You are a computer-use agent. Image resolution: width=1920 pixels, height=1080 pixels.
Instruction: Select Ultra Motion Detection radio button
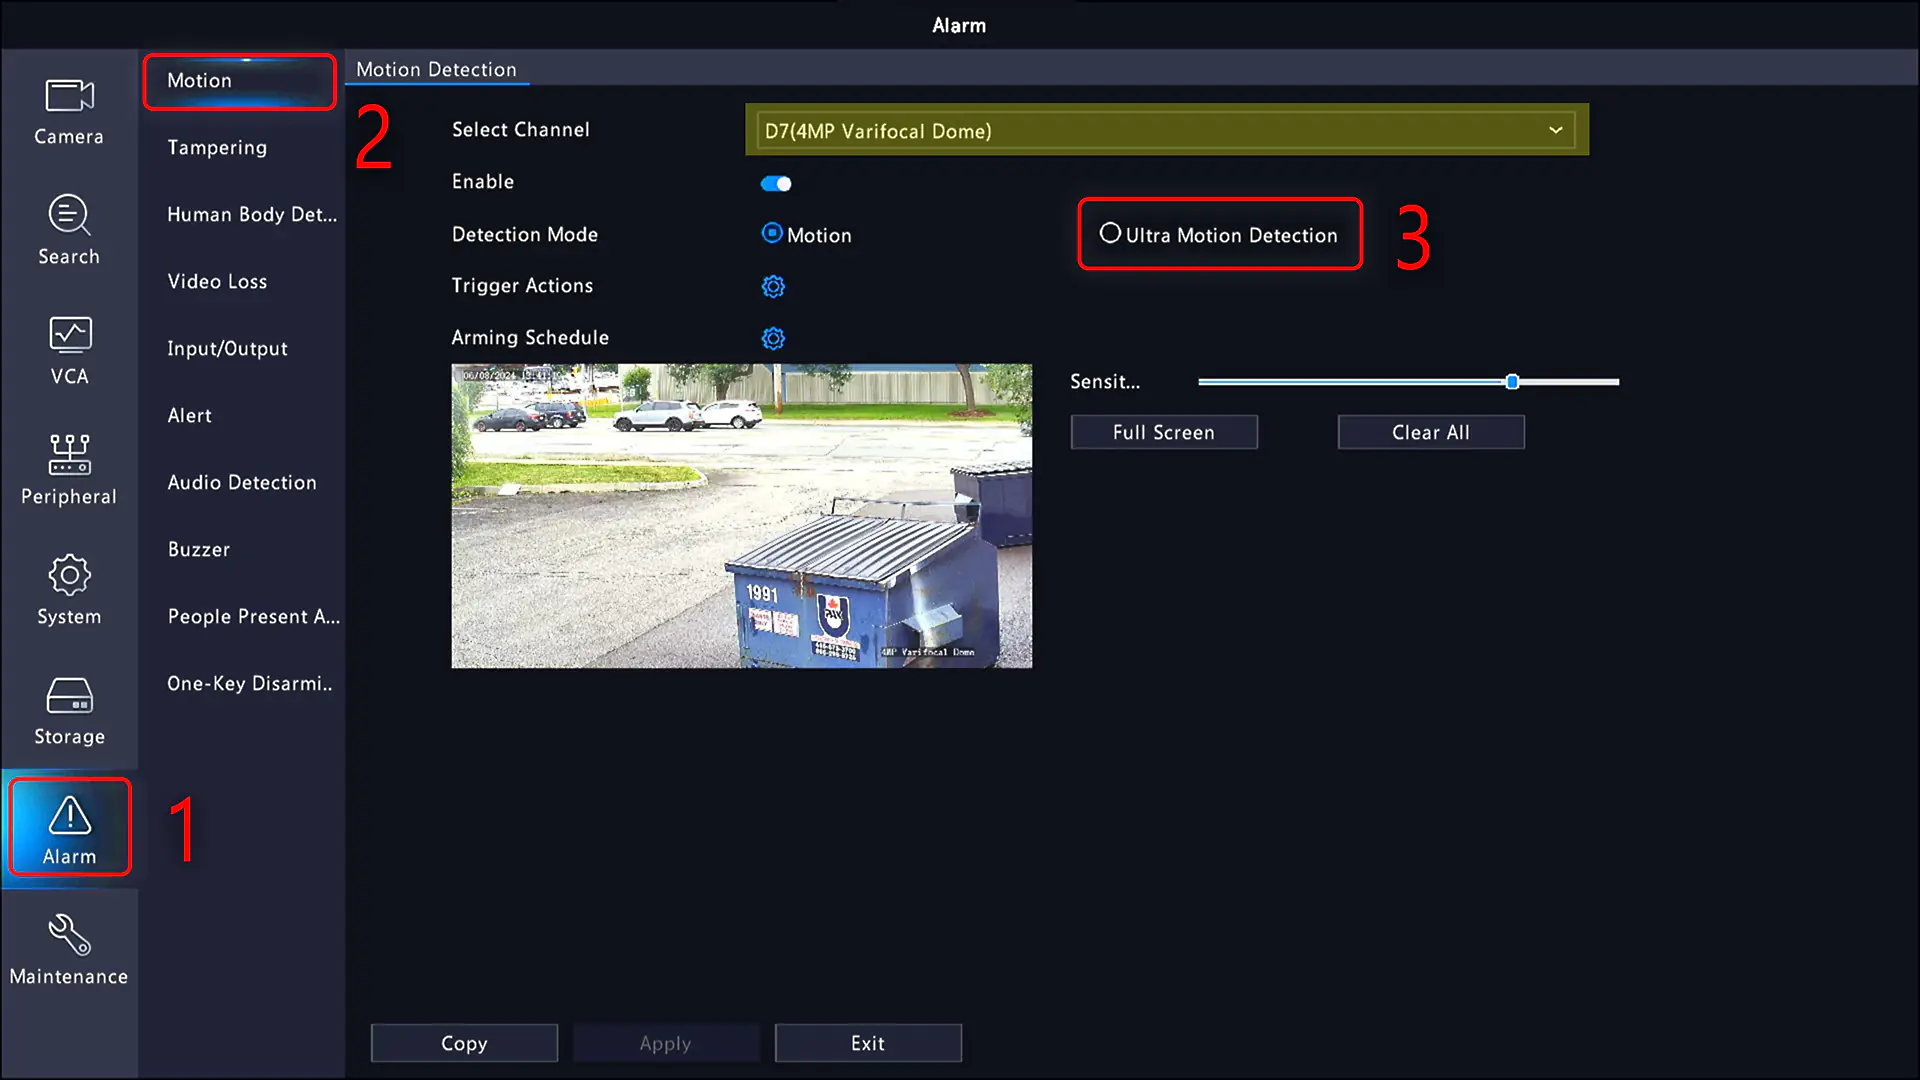click(x=1108, y=233)
